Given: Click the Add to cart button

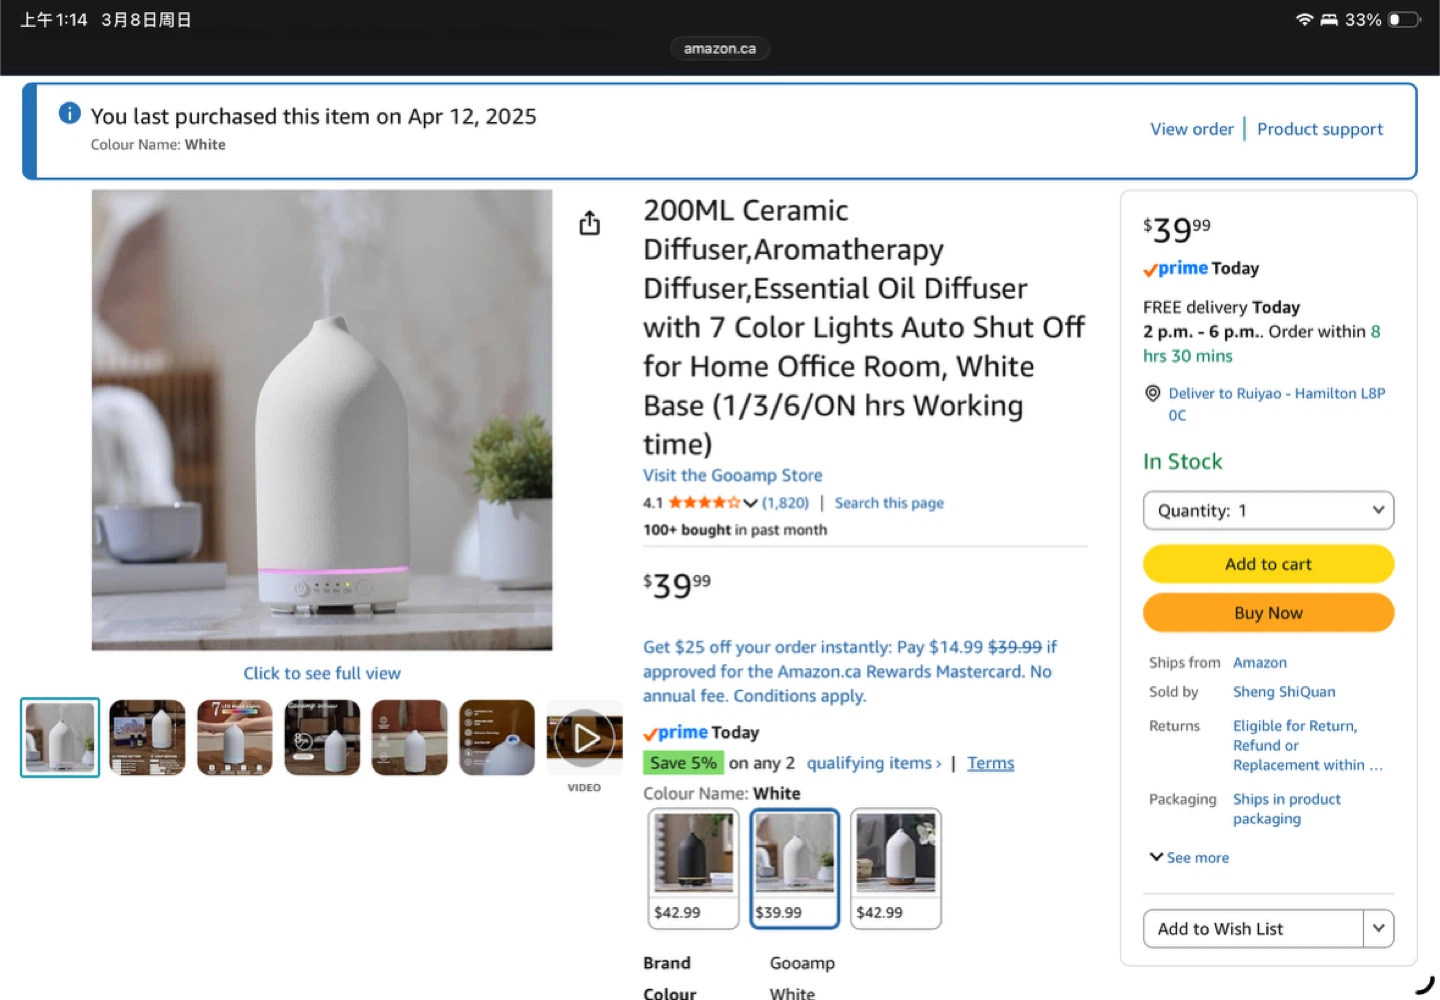Looking at the screenshot, I should (x=1268, y=564).
